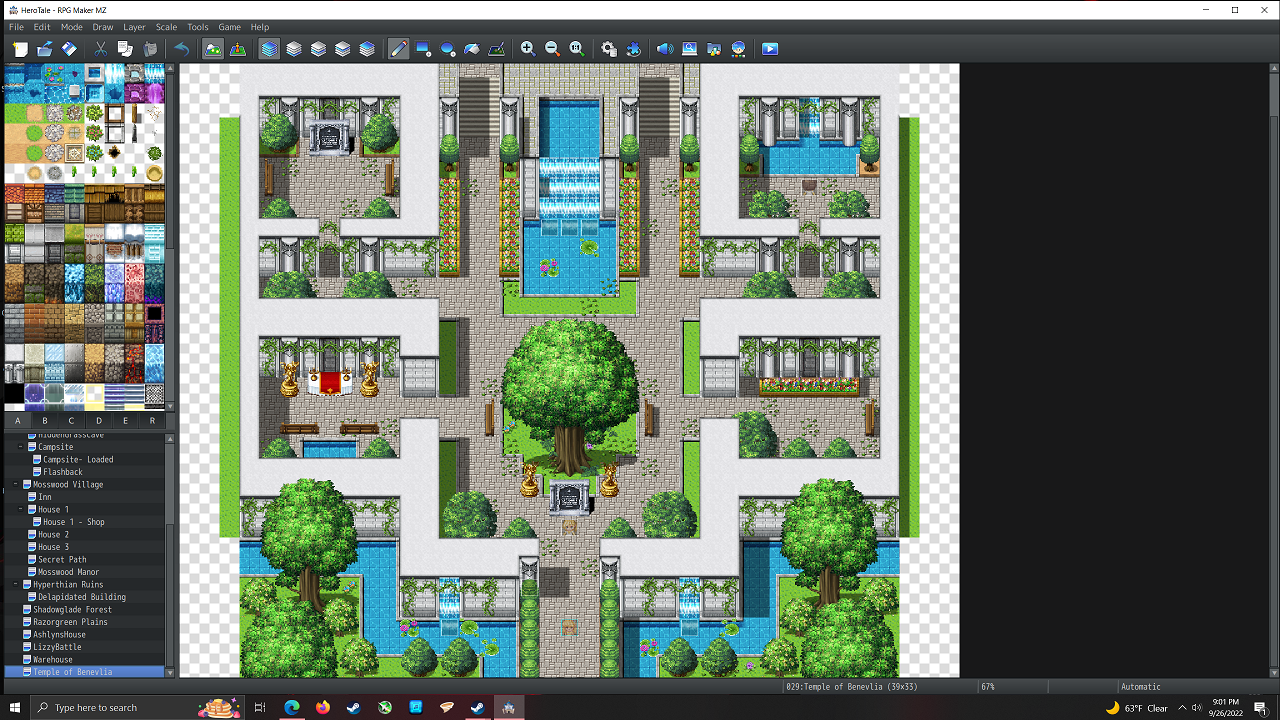This screenshot has width=1280, height=720.
Task: Select the Shadow Pen tool
Action: click(496, 49)
